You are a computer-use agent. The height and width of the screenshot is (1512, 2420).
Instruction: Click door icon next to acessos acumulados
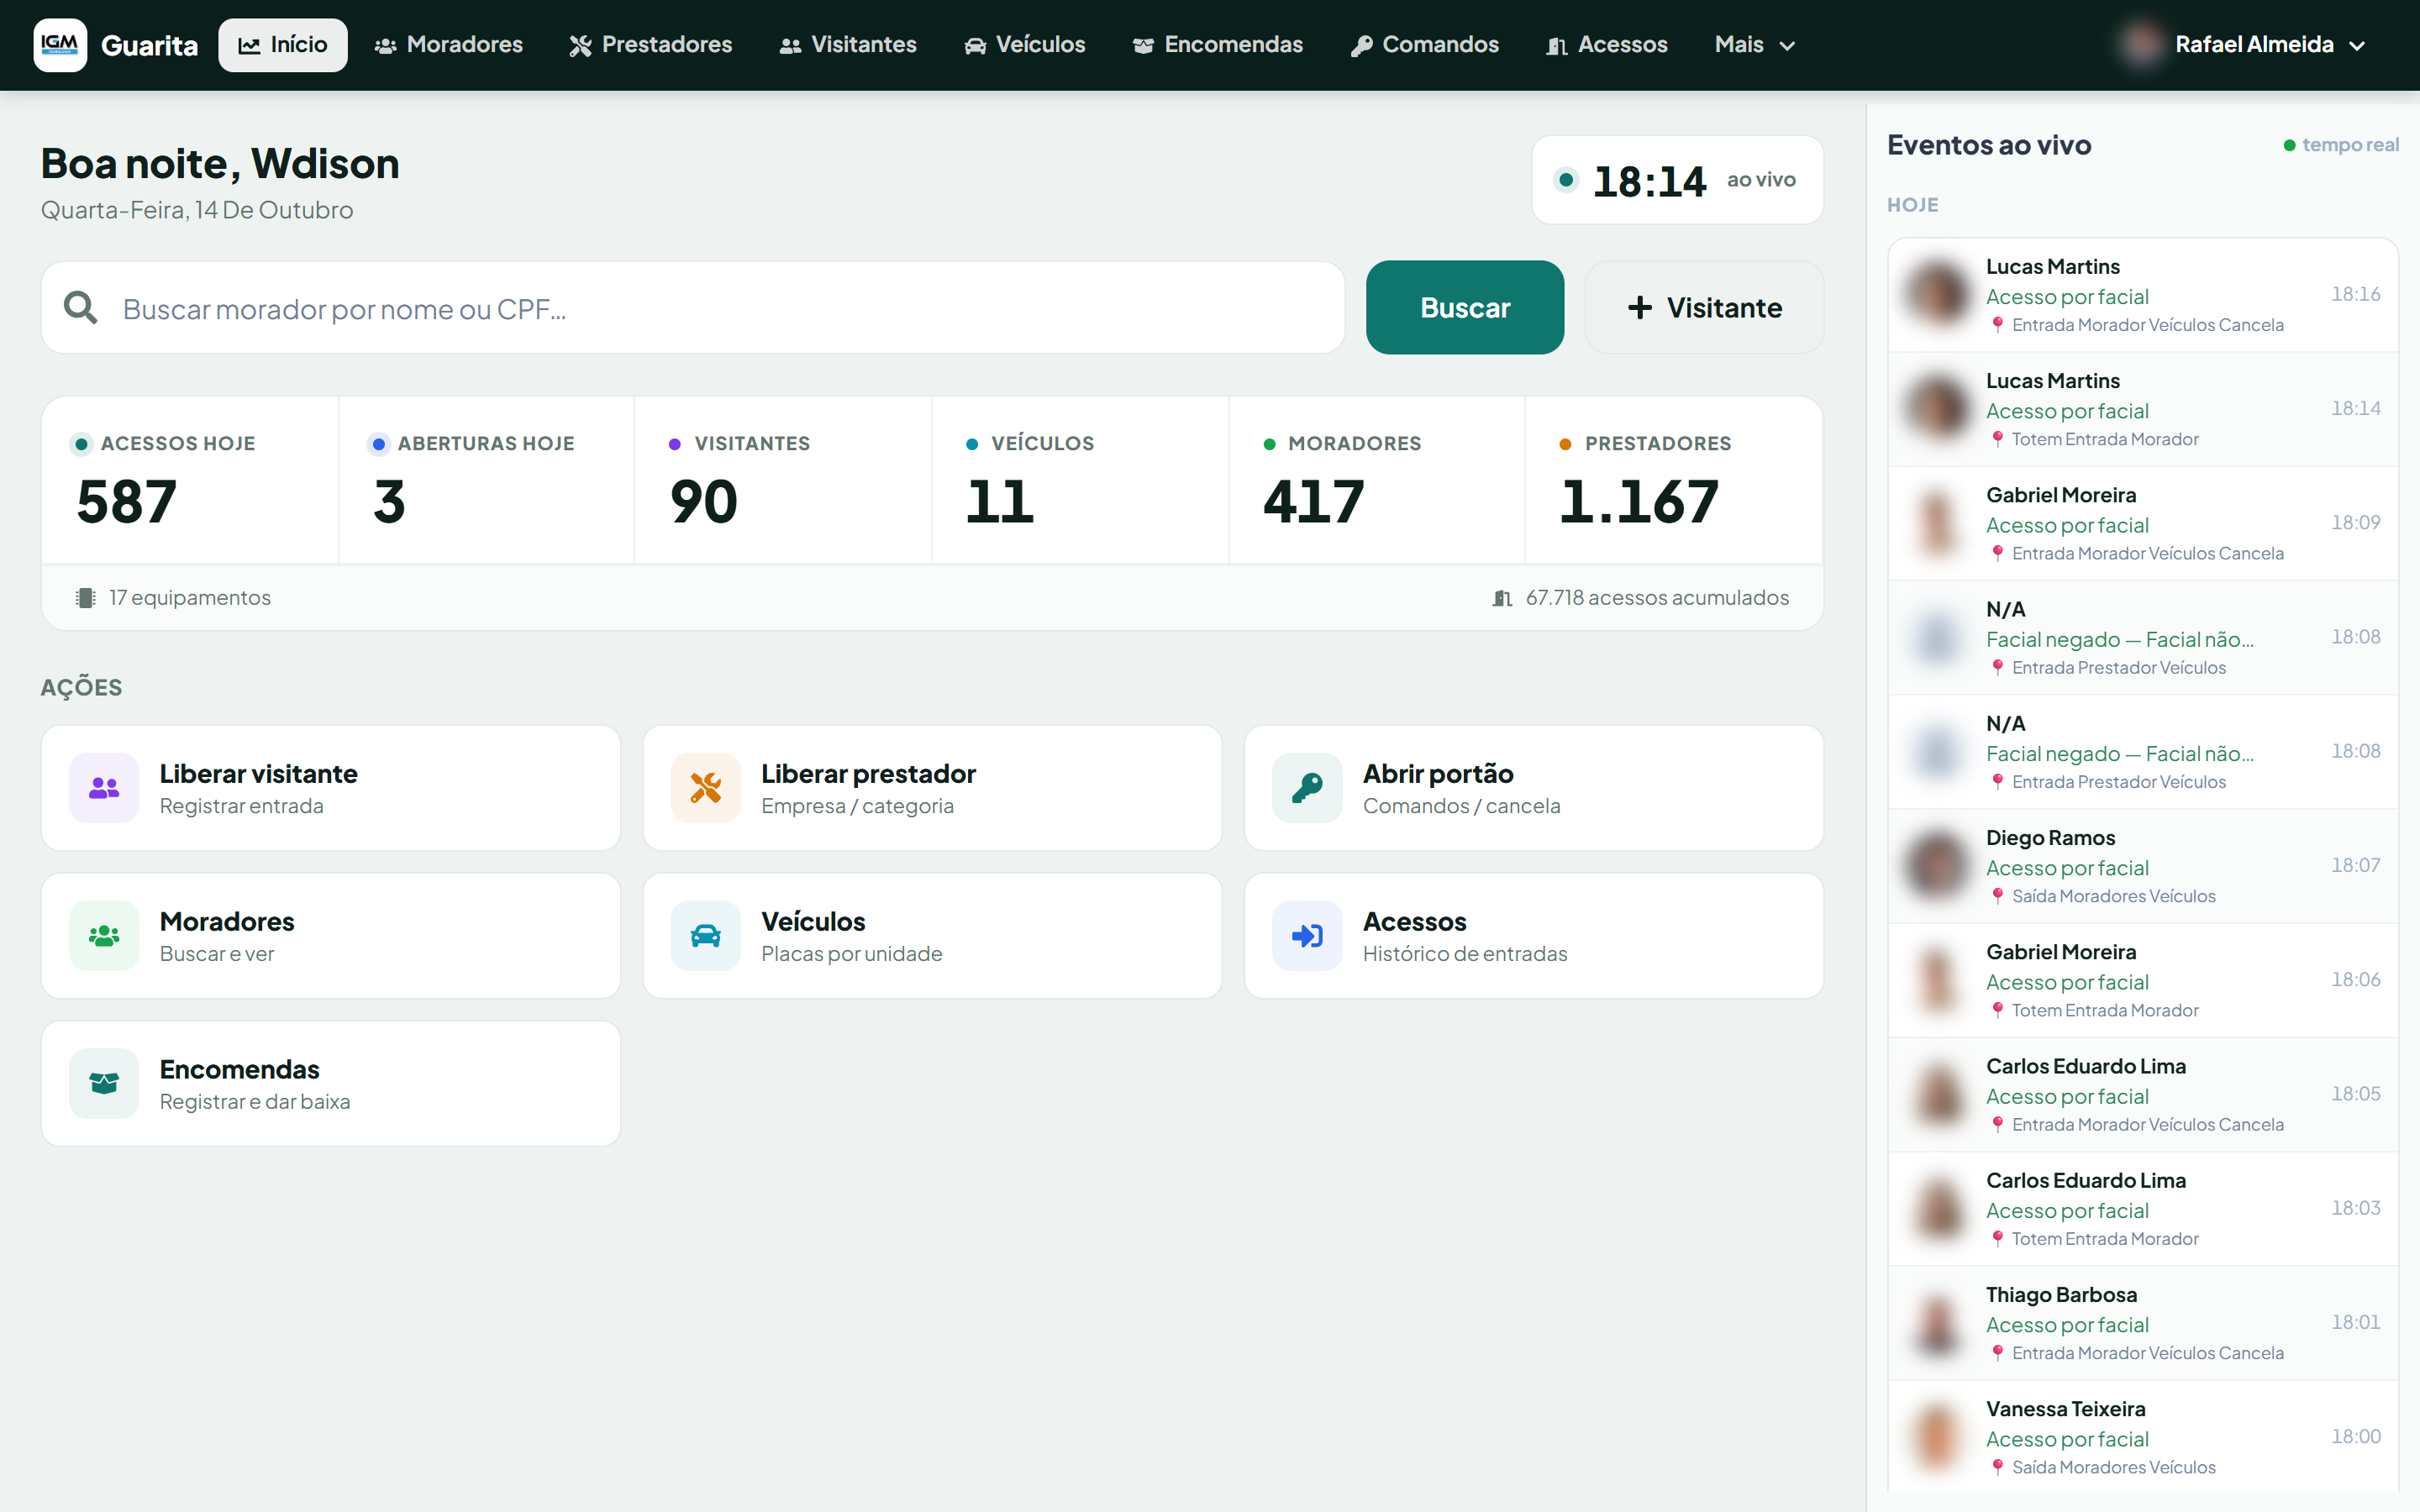pyautogui.click(x=1501, y=598)
